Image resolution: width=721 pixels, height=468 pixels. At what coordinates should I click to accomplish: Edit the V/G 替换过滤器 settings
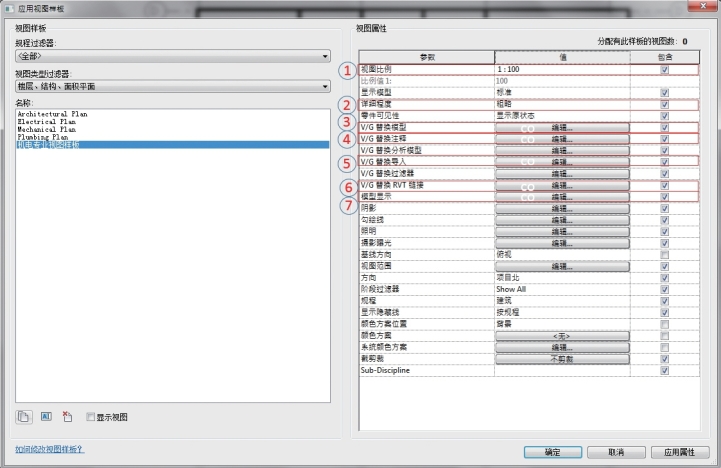click(x=562, y=173)
